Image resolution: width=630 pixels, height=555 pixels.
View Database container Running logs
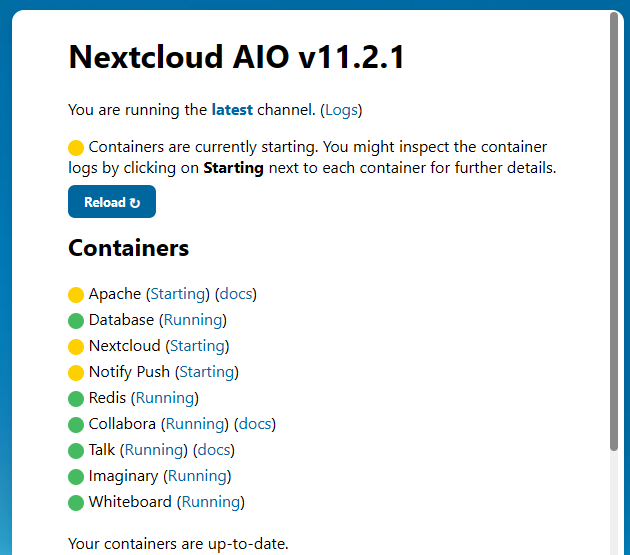(x=193, y=320)
